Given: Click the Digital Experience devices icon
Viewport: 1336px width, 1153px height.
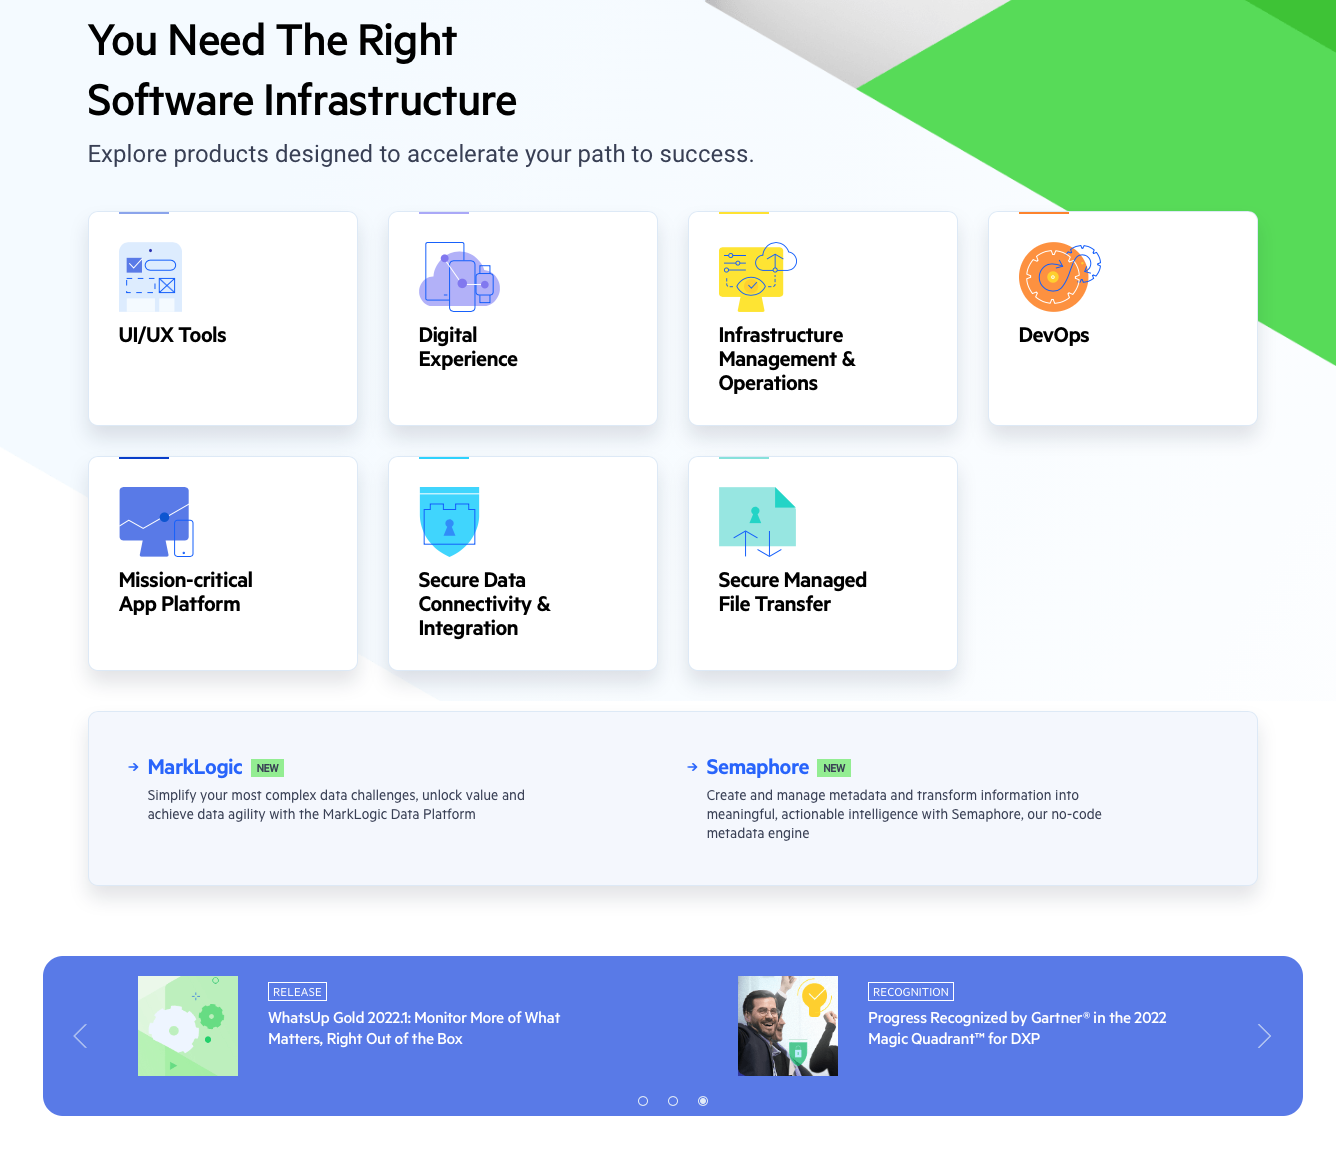Looking at the screenshot, I should pos(459,276).
